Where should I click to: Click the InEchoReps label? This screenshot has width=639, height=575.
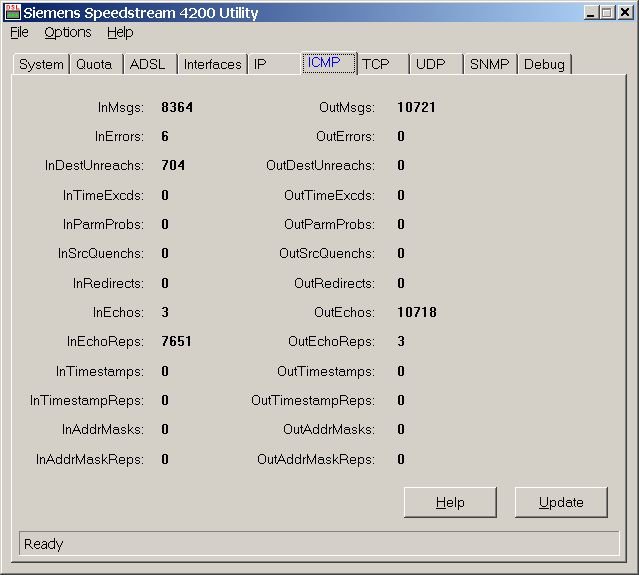click(105, 341)
